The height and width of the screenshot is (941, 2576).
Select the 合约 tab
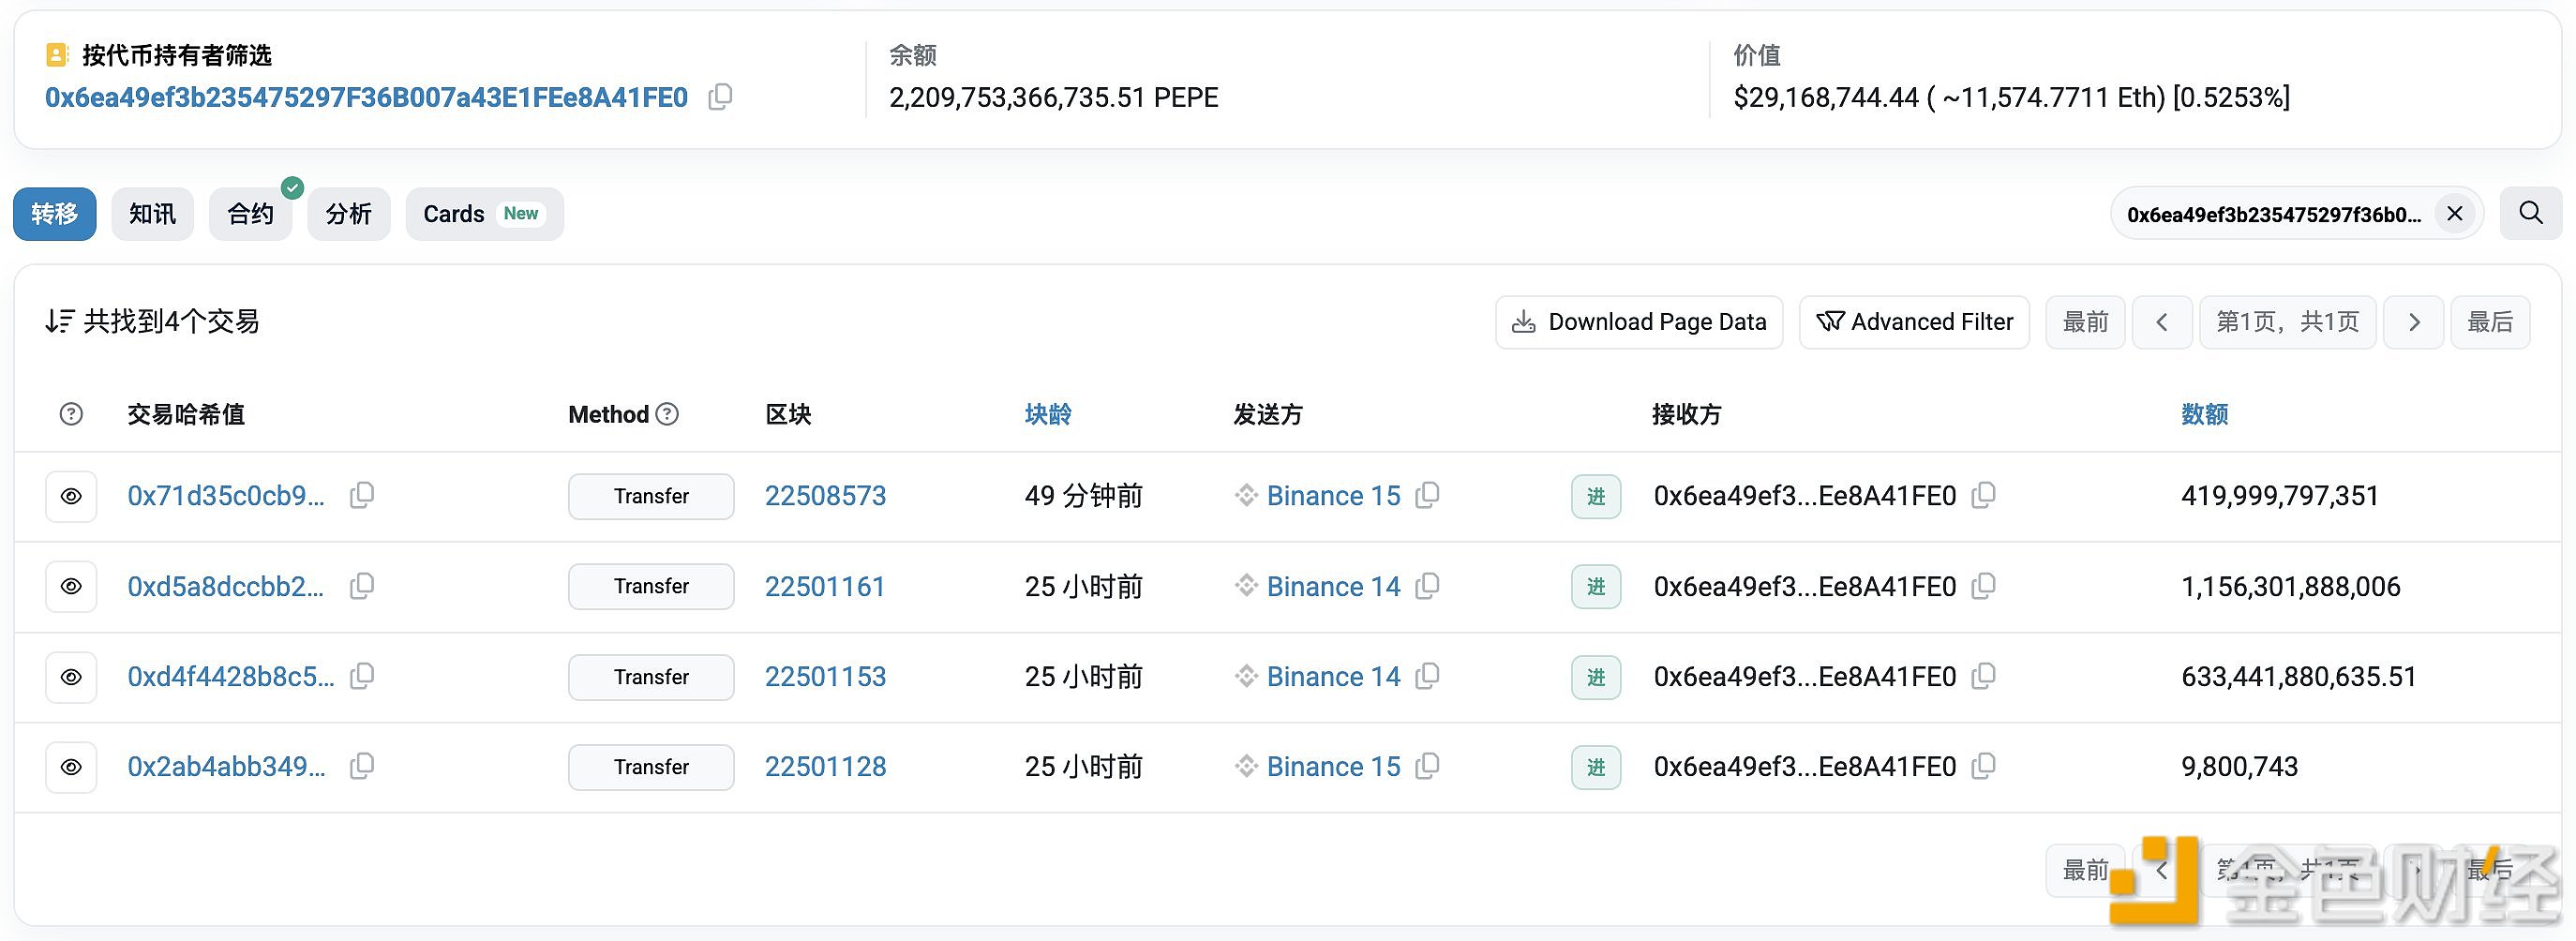click(x=249, y=213)
